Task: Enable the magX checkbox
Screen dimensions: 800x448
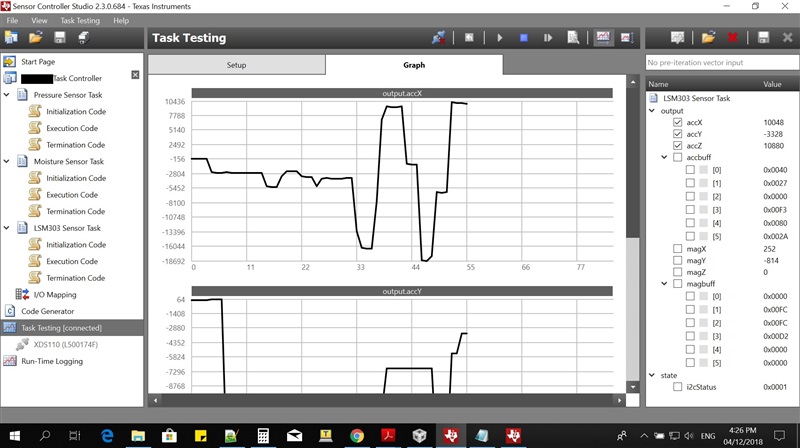Action: pyautogui.click(x=677, y=248)
